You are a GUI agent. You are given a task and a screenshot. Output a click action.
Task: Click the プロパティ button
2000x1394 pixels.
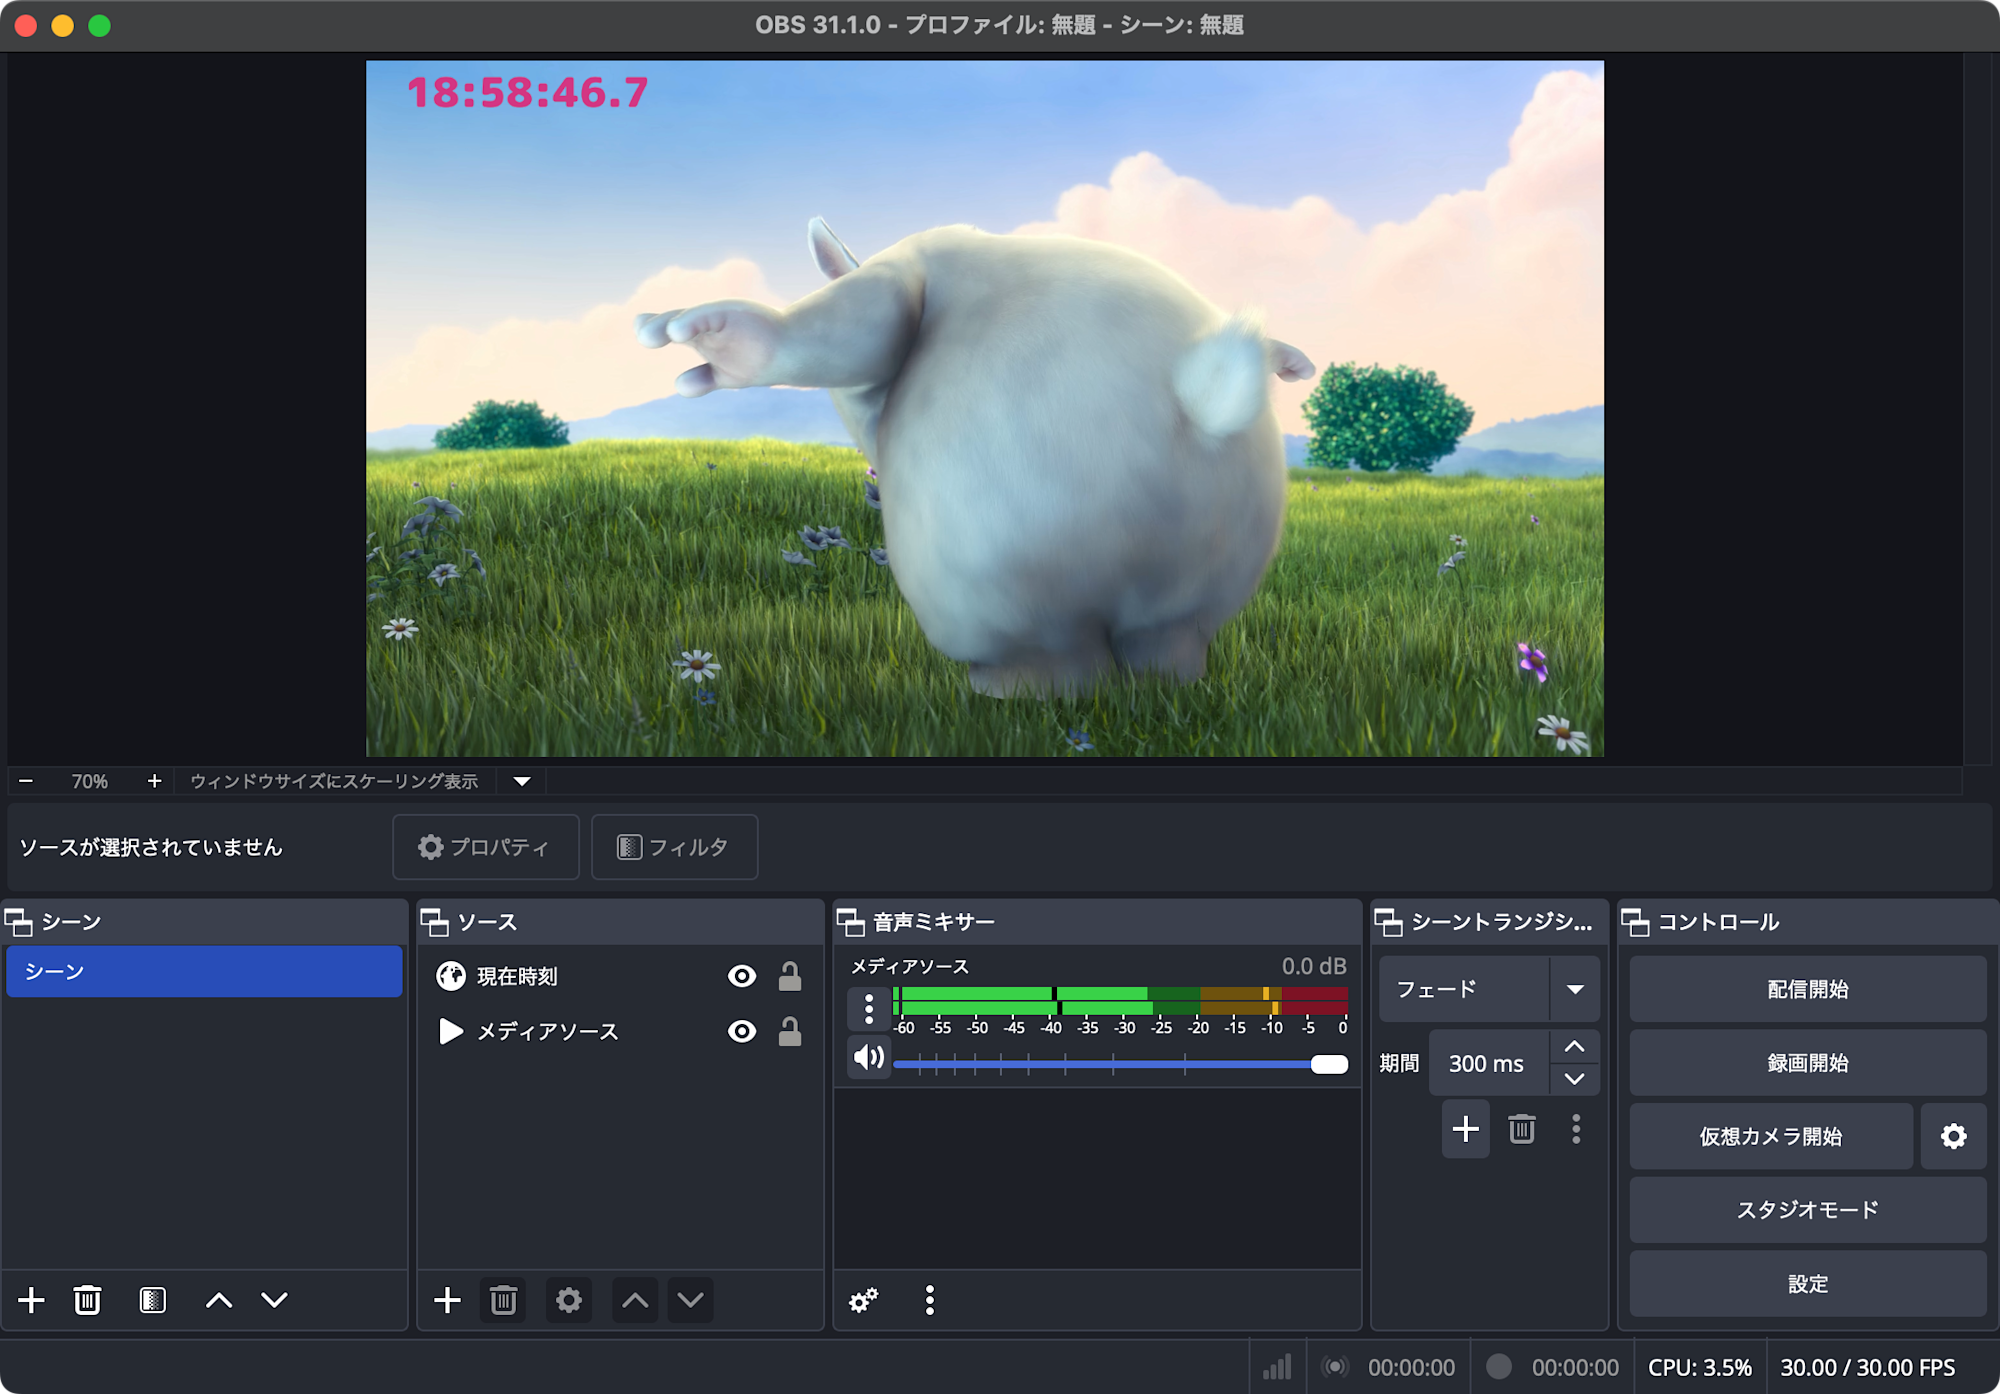point(486,847)
